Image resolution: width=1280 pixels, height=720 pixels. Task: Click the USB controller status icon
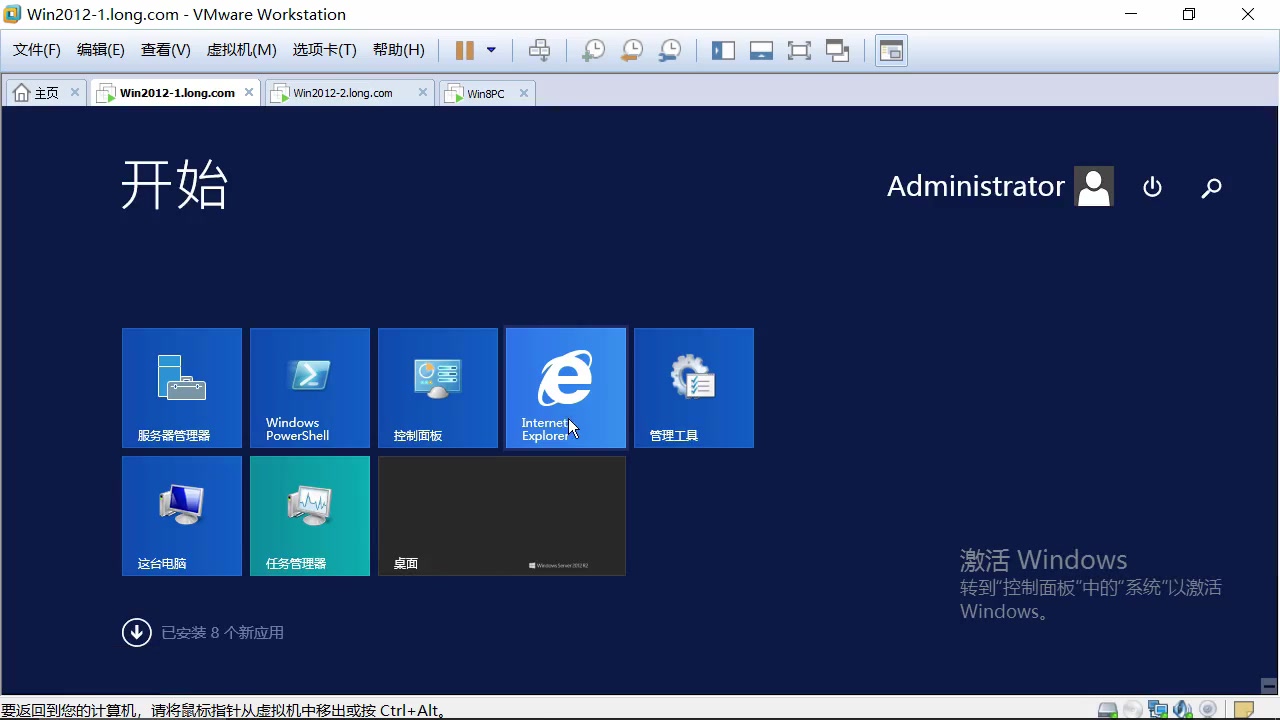1208,710
